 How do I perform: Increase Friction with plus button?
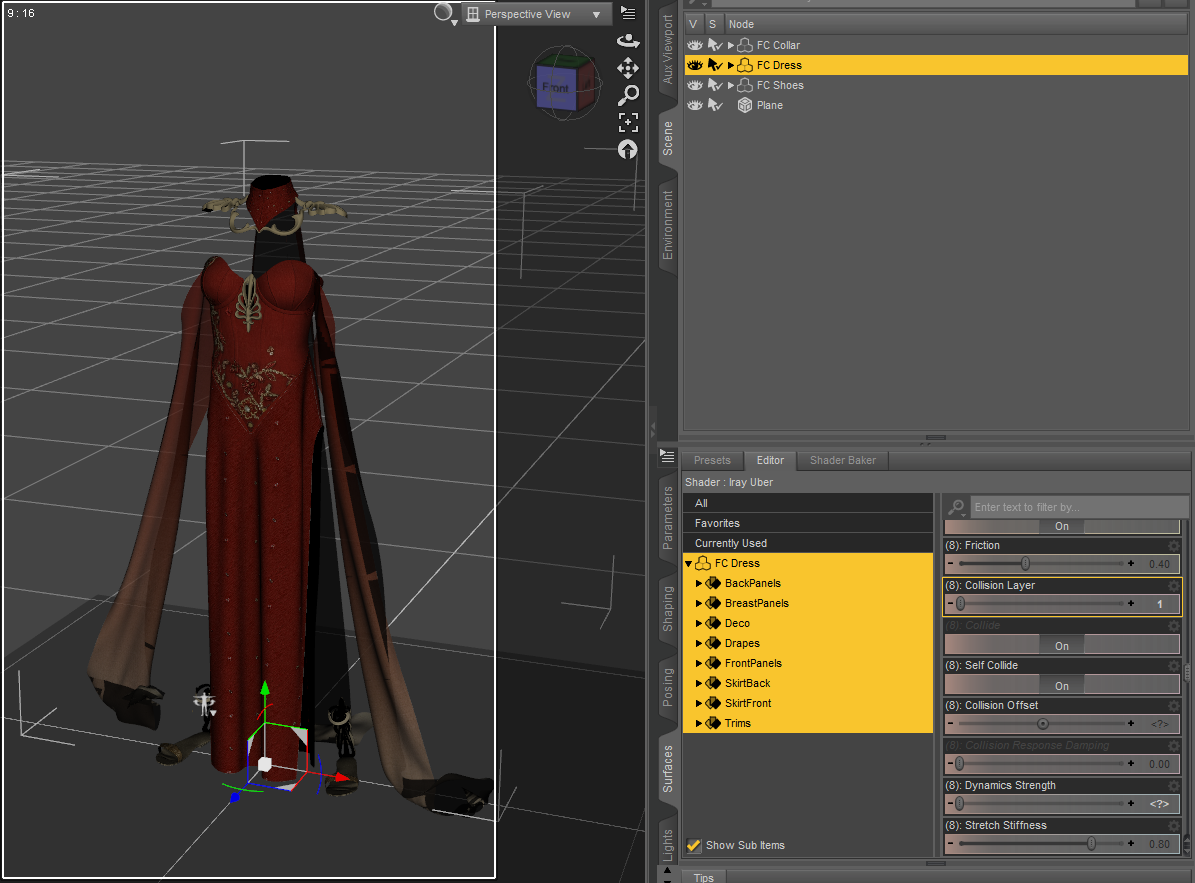coord(1131,564)
